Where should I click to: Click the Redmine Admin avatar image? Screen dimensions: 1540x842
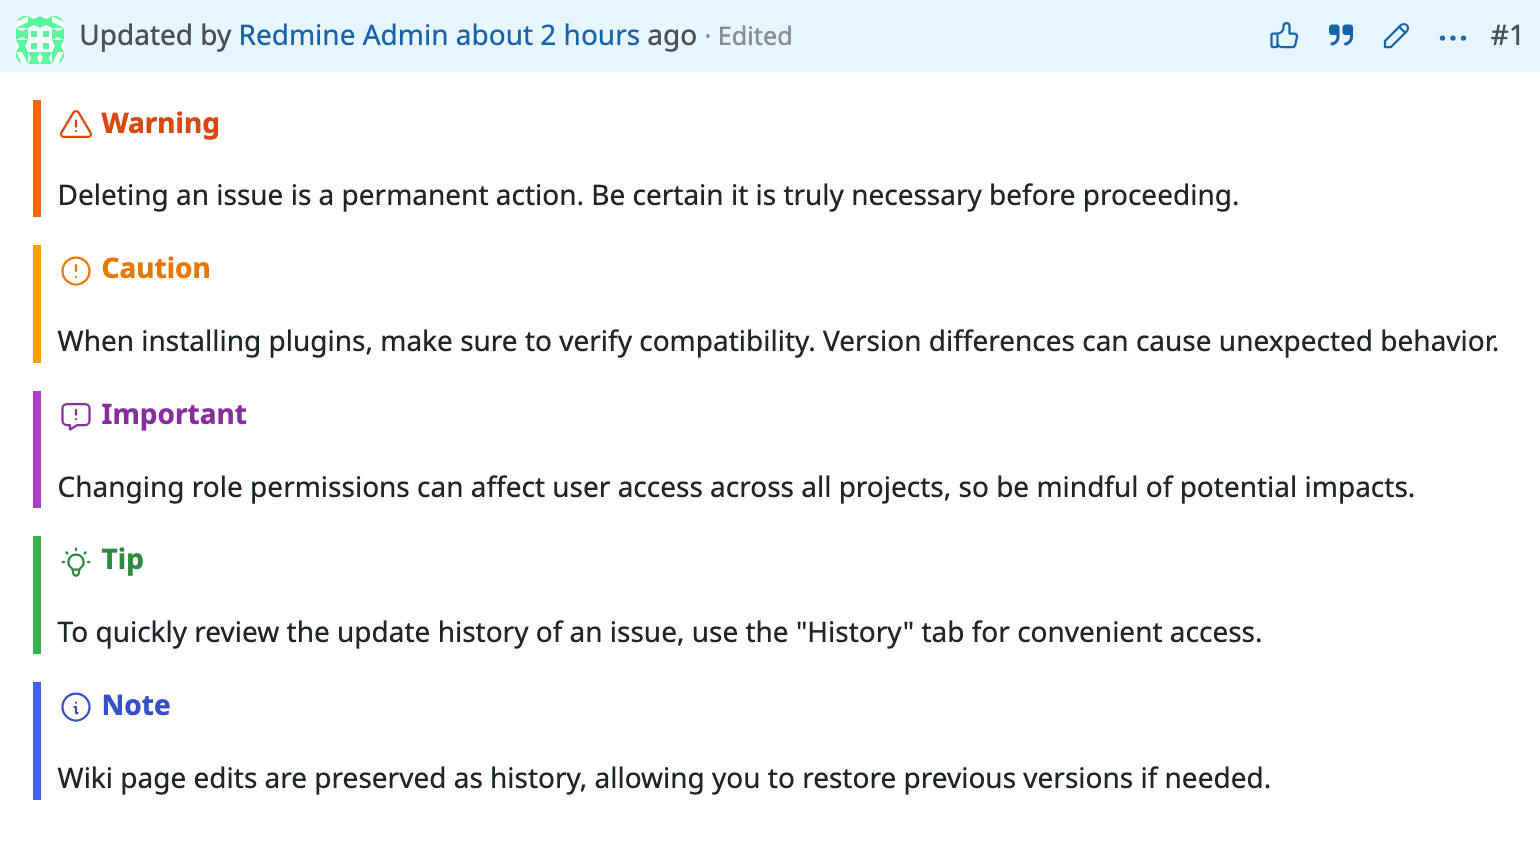(40, 39)
